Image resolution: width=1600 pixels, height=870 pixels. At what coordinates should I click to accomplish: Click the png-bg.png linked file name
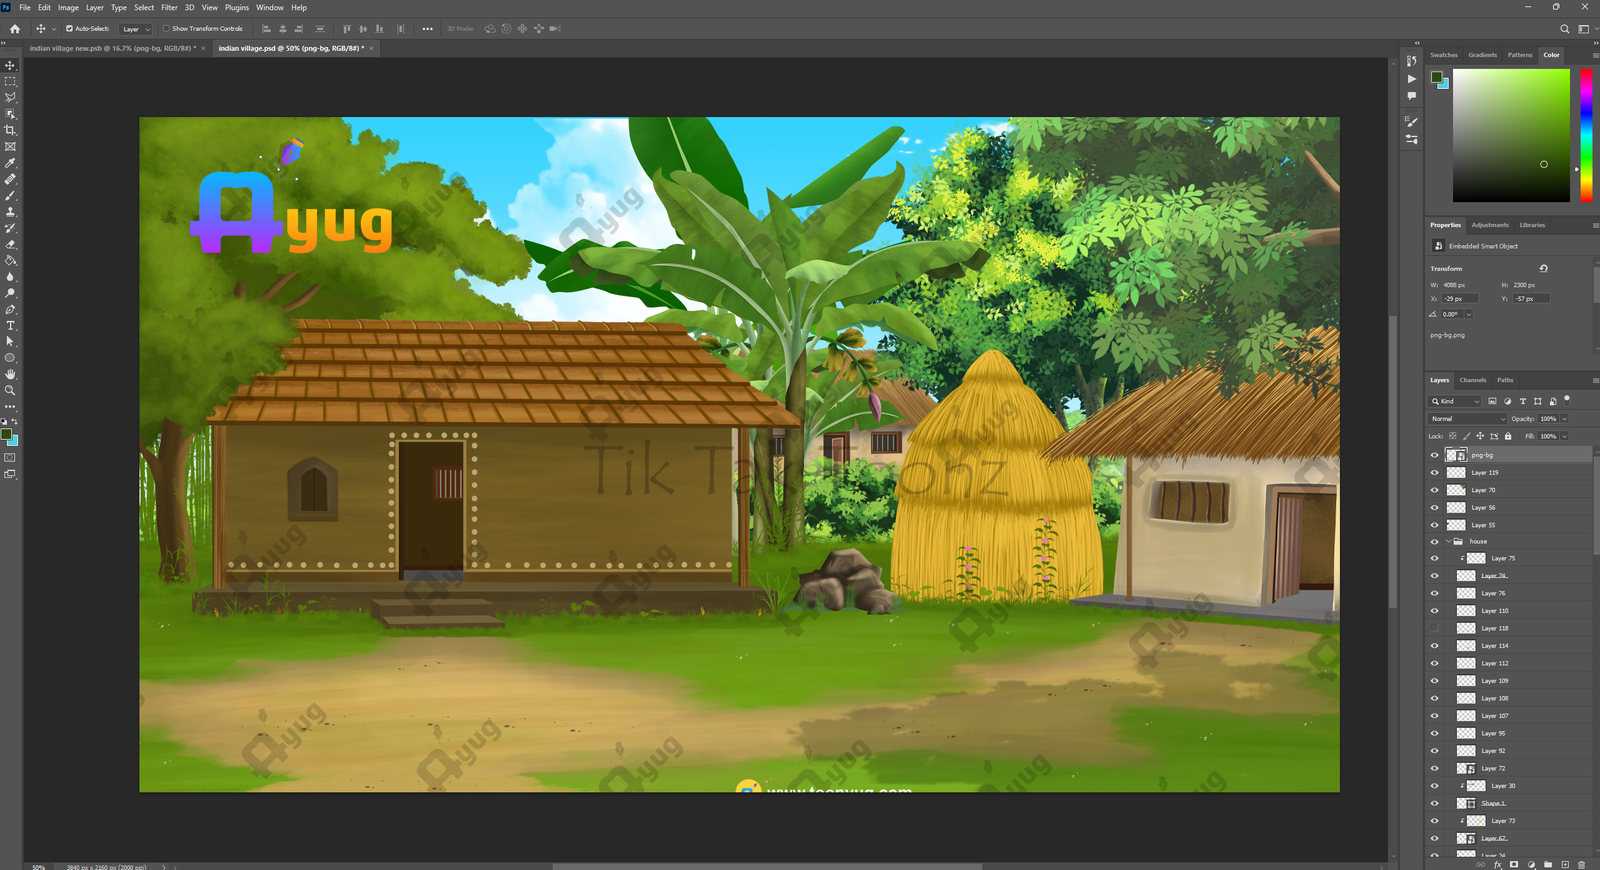click(x=1447, y=335)
